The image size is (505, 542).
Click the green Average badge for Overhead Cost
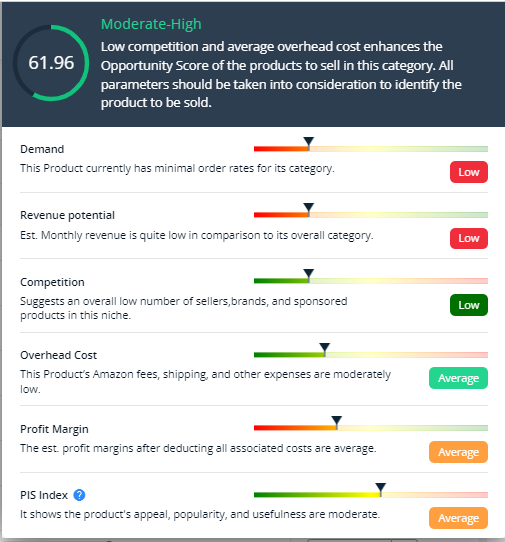458,378
